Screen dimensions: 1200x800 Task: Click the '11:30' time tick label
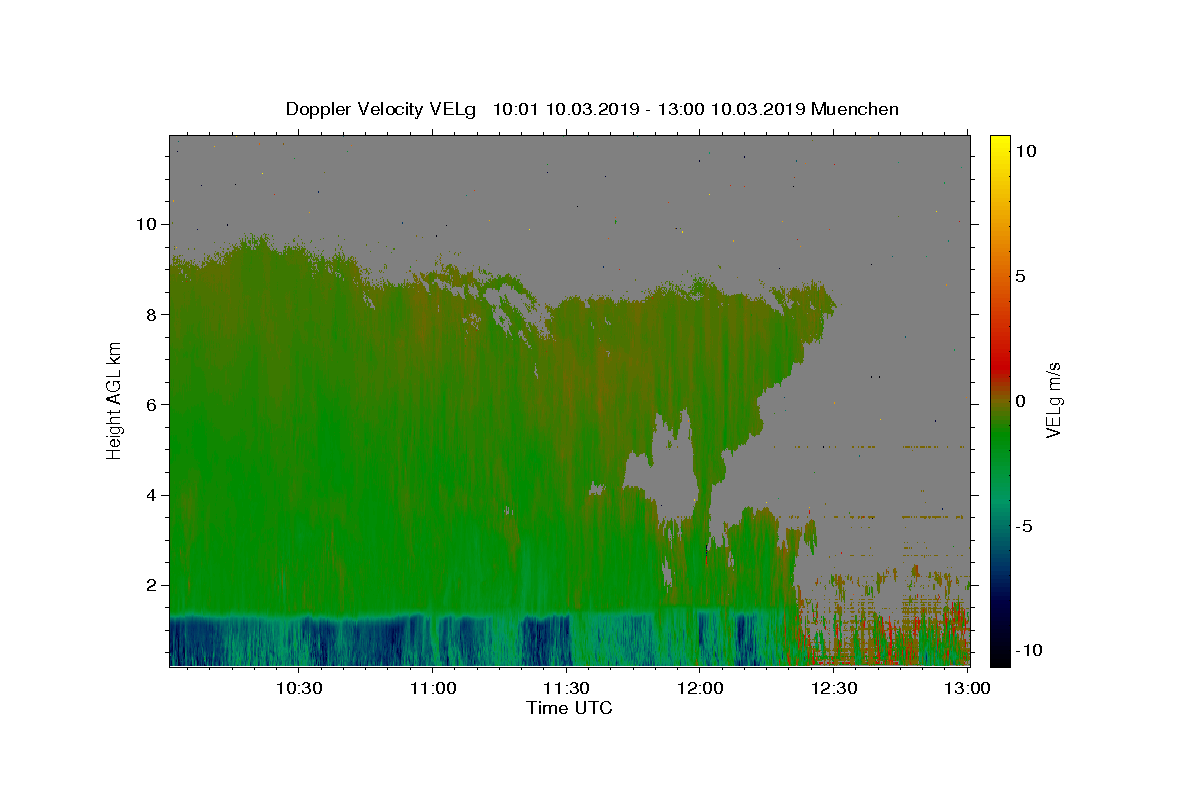566,689
